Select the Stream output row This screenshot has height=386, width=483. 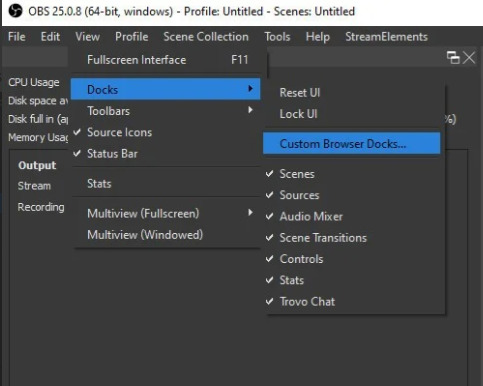tap(34, 186)
